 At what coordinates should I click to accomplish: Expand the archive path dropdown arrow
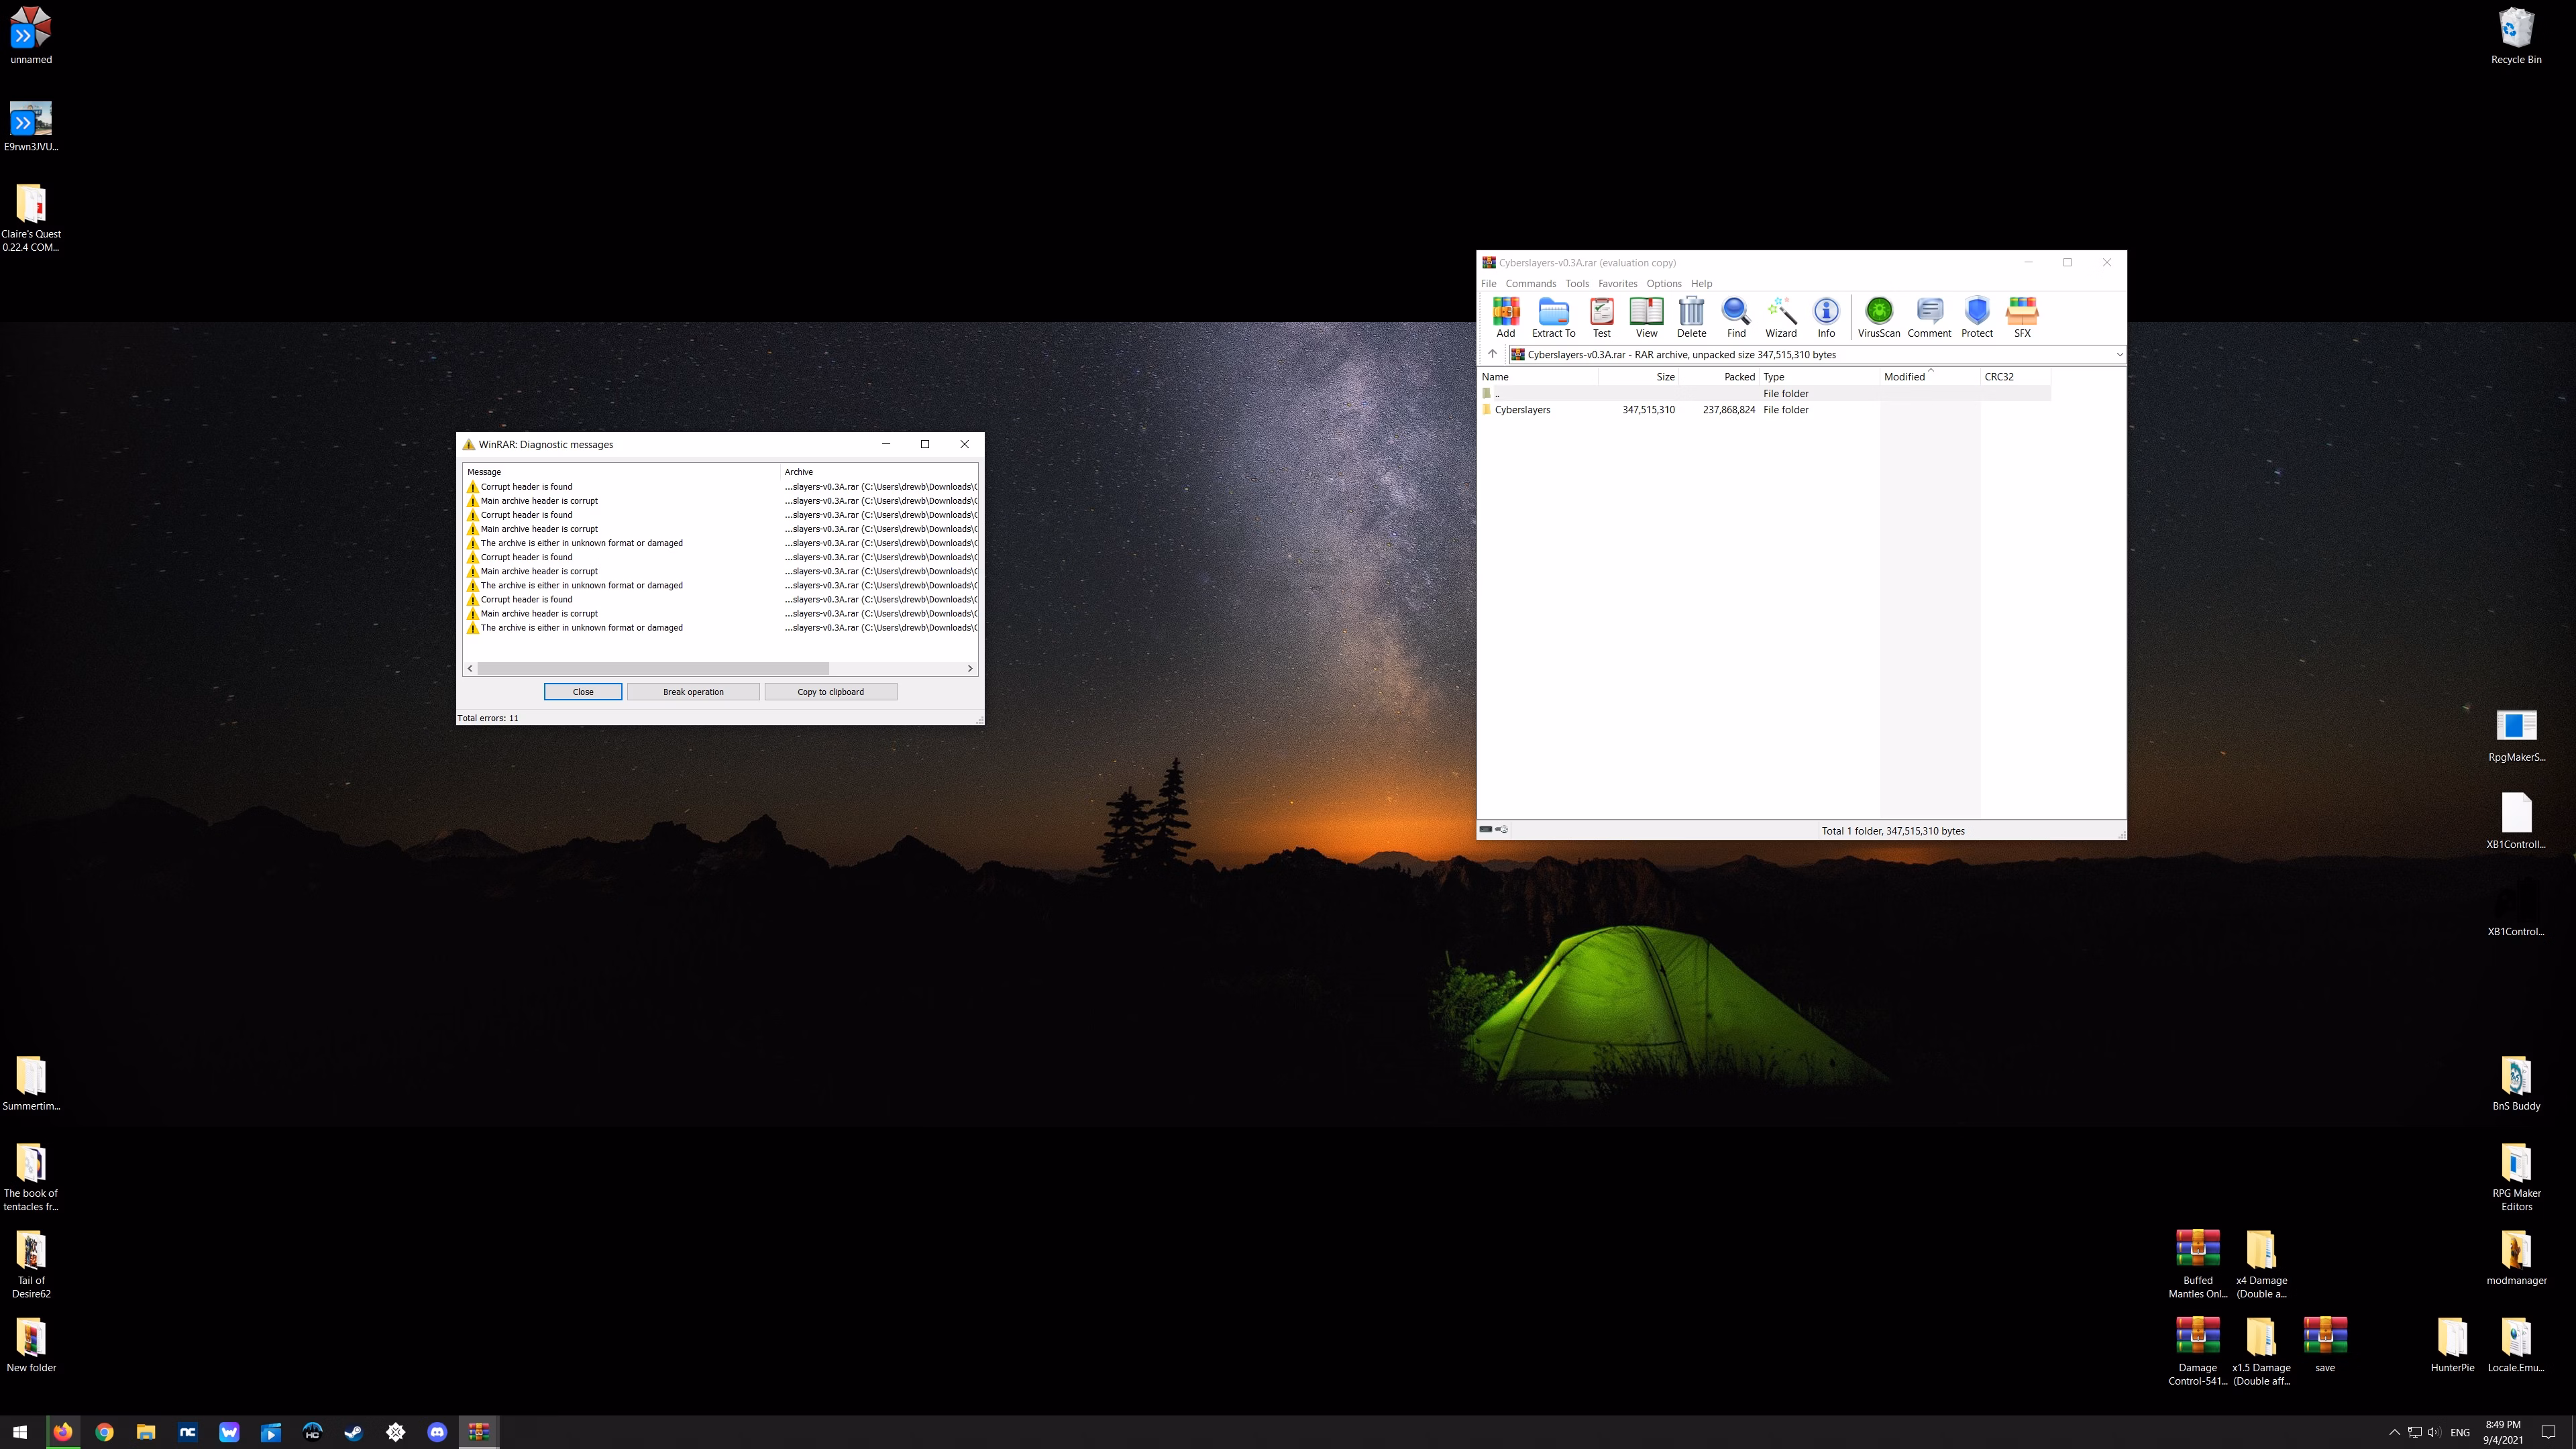2118,354
